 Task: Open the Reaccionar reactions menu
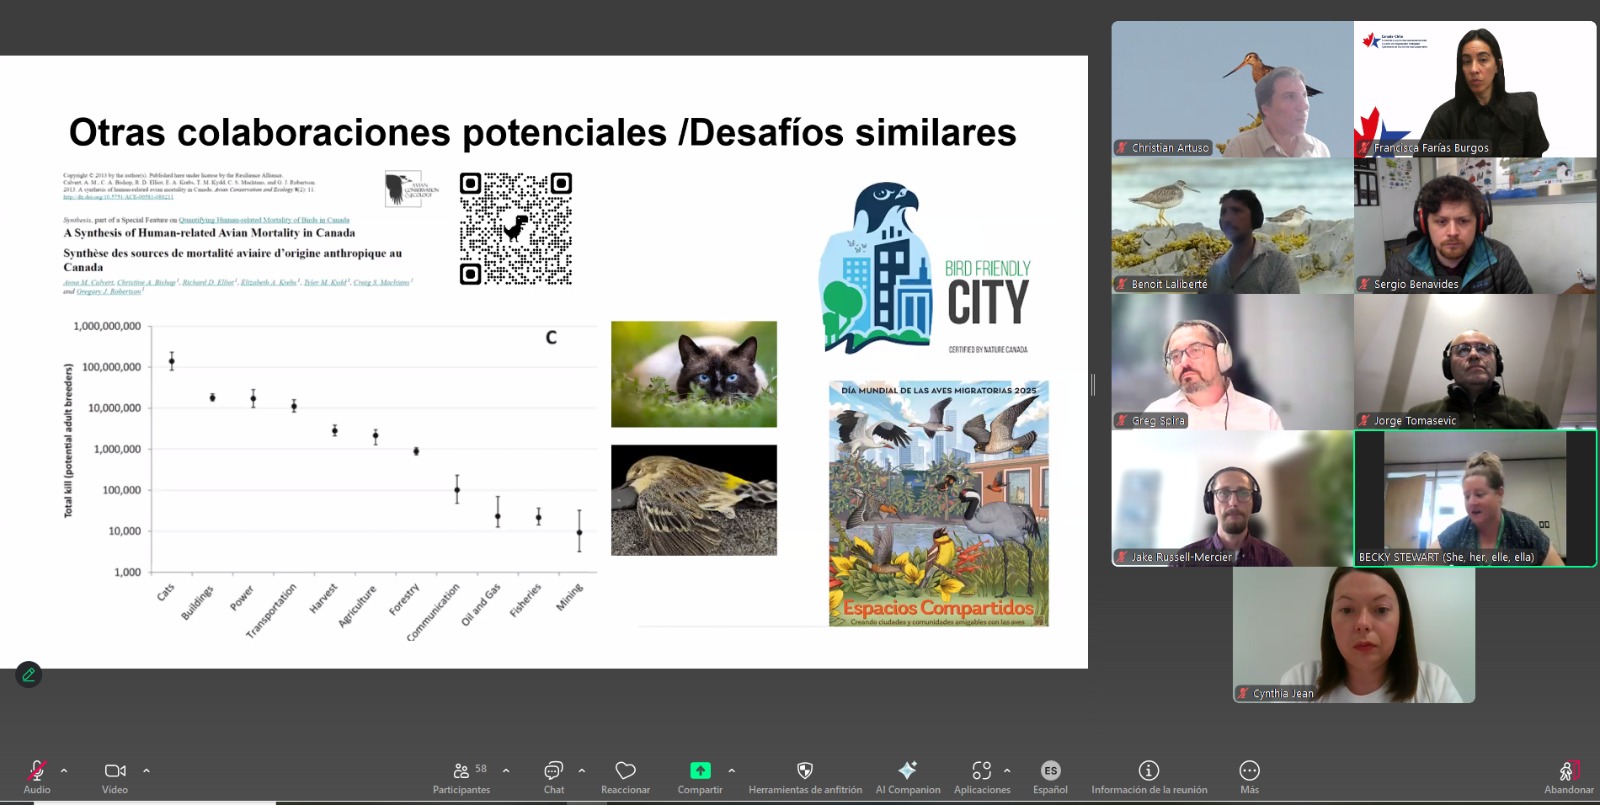(626, 776)
